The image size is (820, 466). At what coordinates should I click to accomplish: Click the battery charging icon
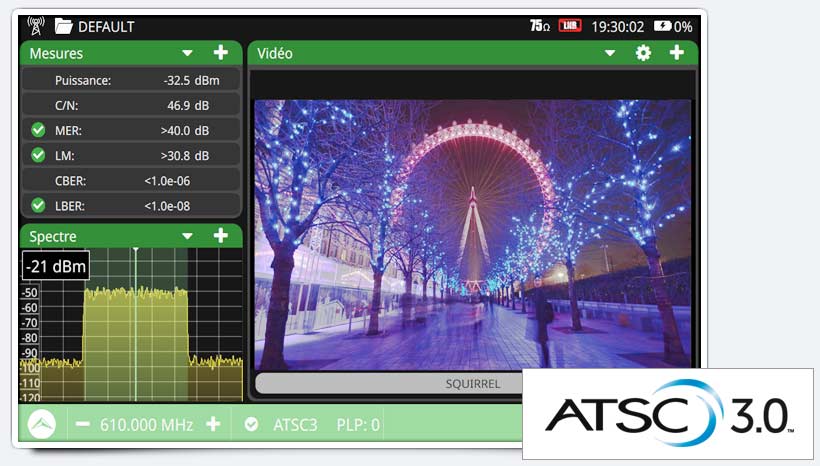click(x=662, y=26)
